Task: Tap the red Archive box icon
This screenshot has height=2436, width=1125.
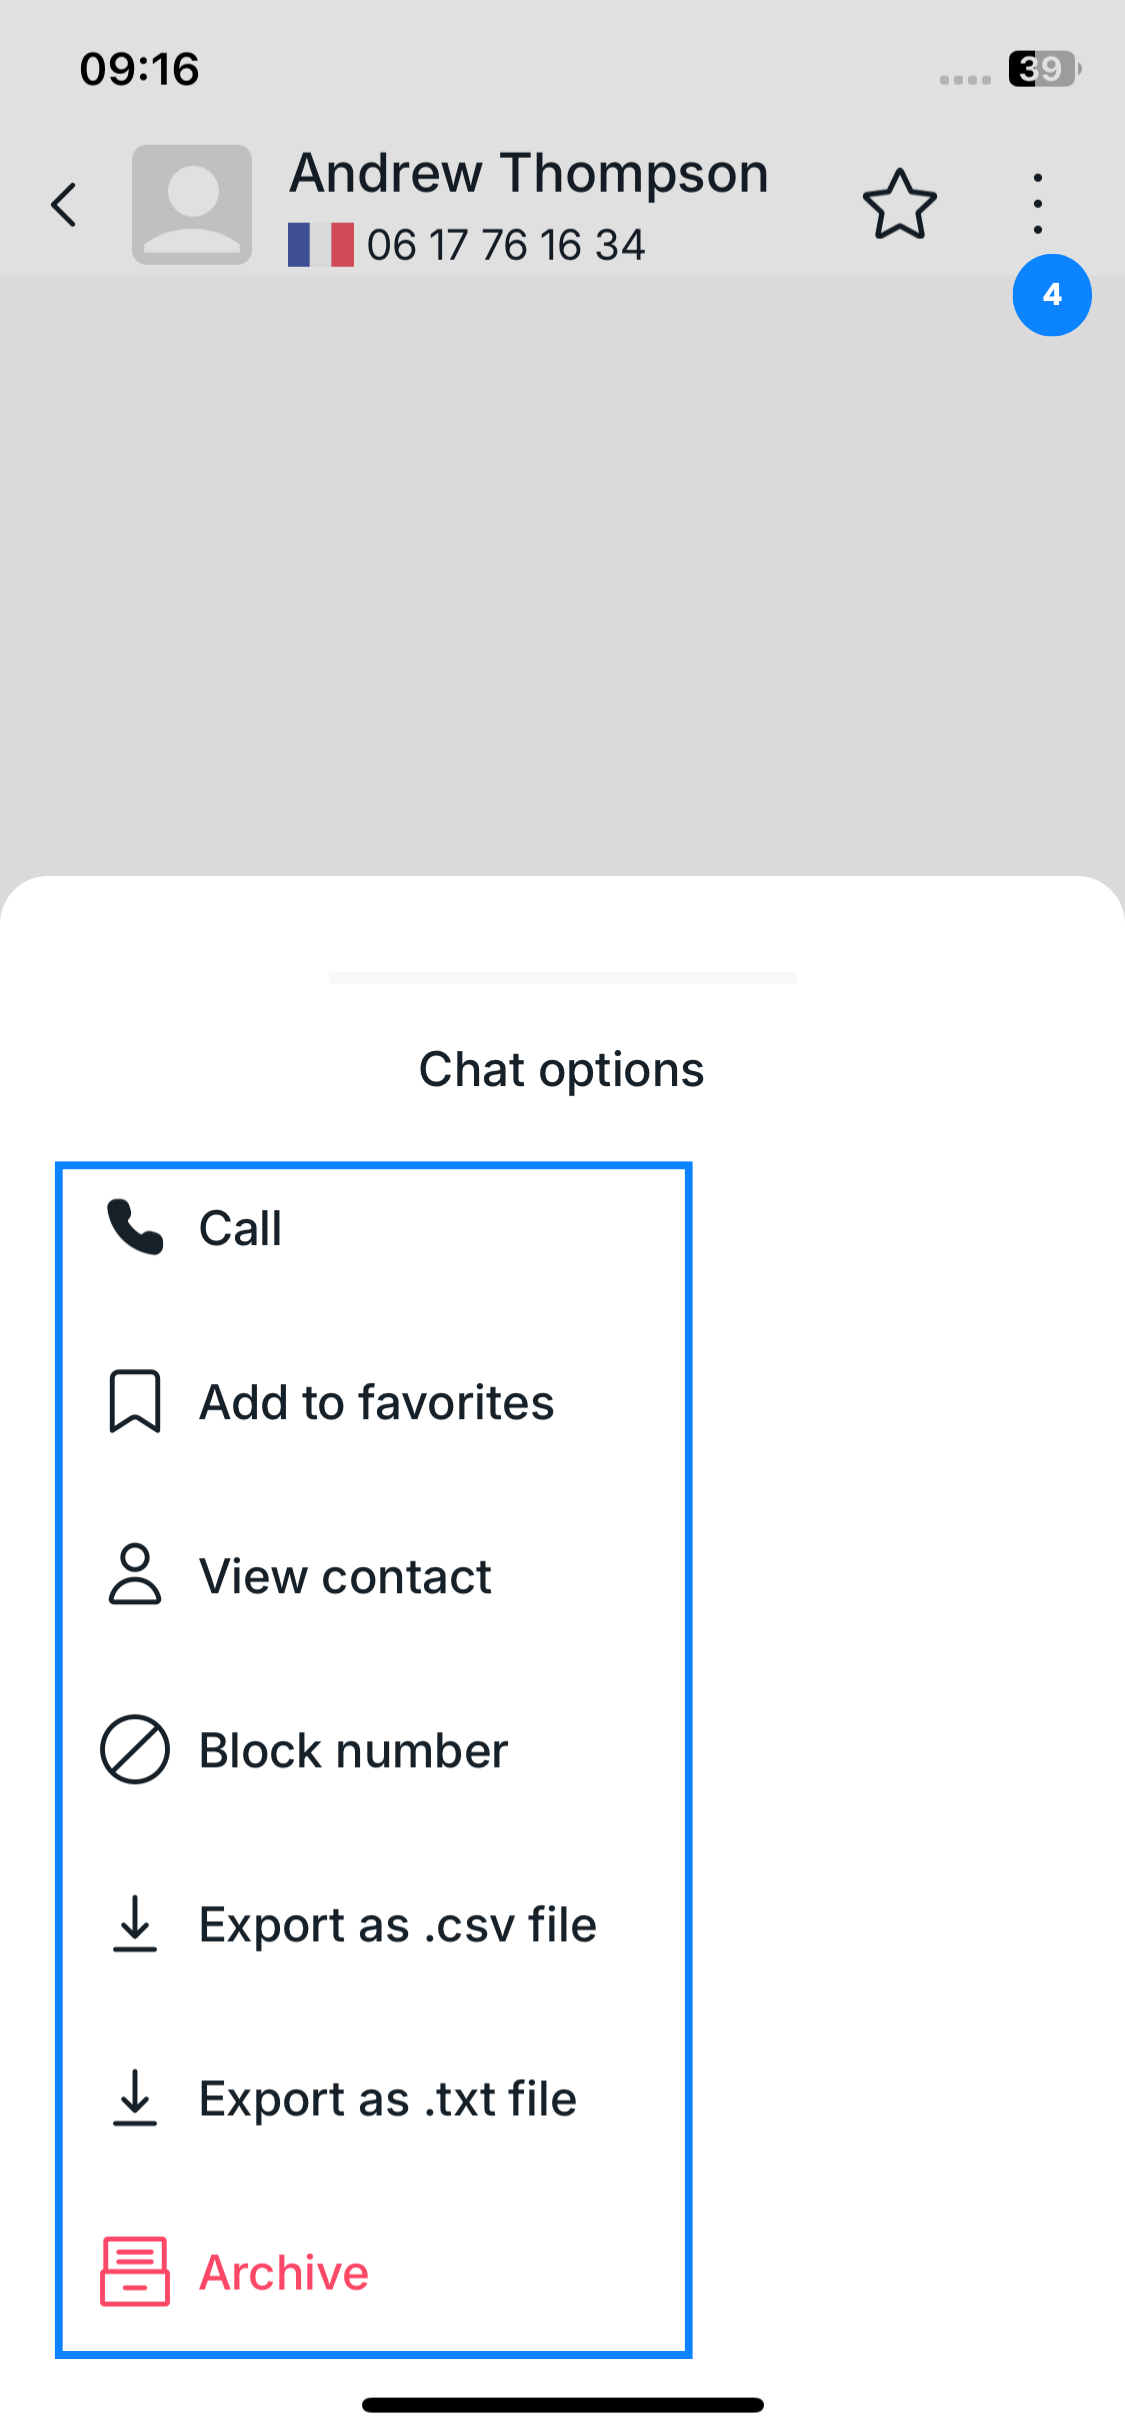Action: (135, 2271)
